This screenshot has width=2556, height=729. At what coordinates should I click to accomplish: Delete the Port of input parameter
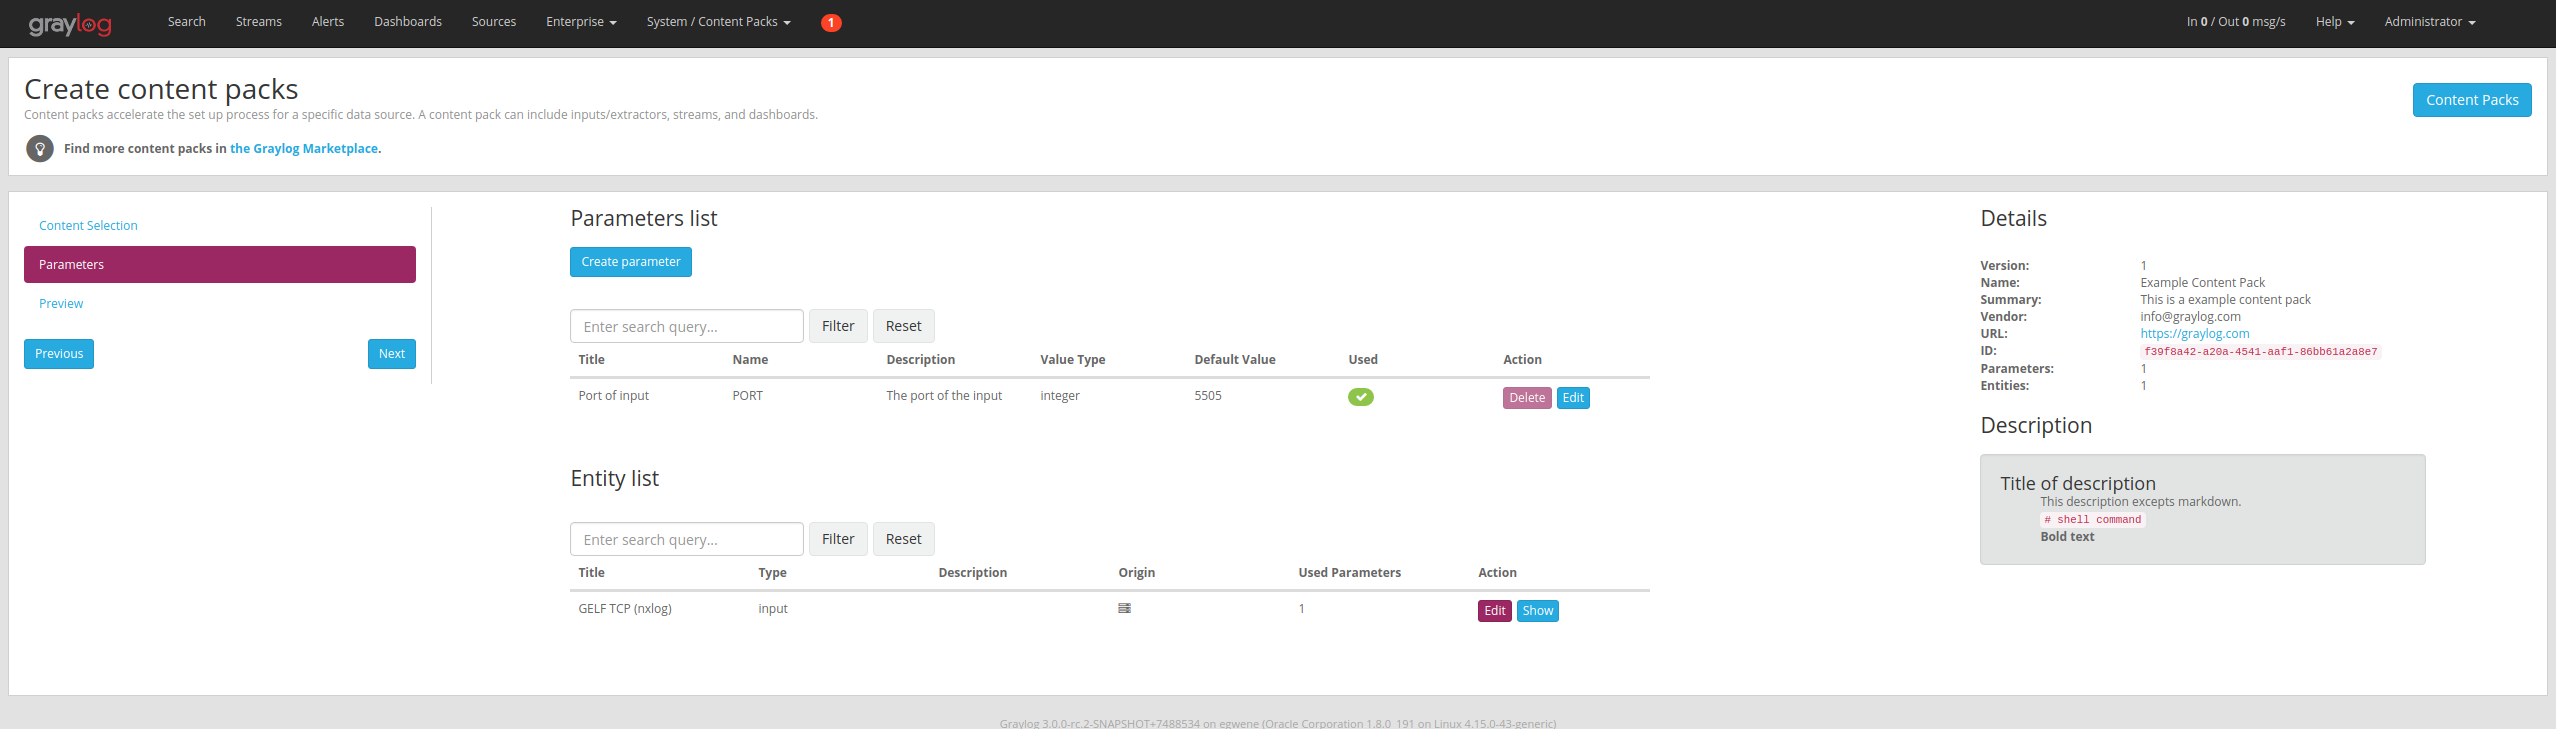[x=1526, y=398]
